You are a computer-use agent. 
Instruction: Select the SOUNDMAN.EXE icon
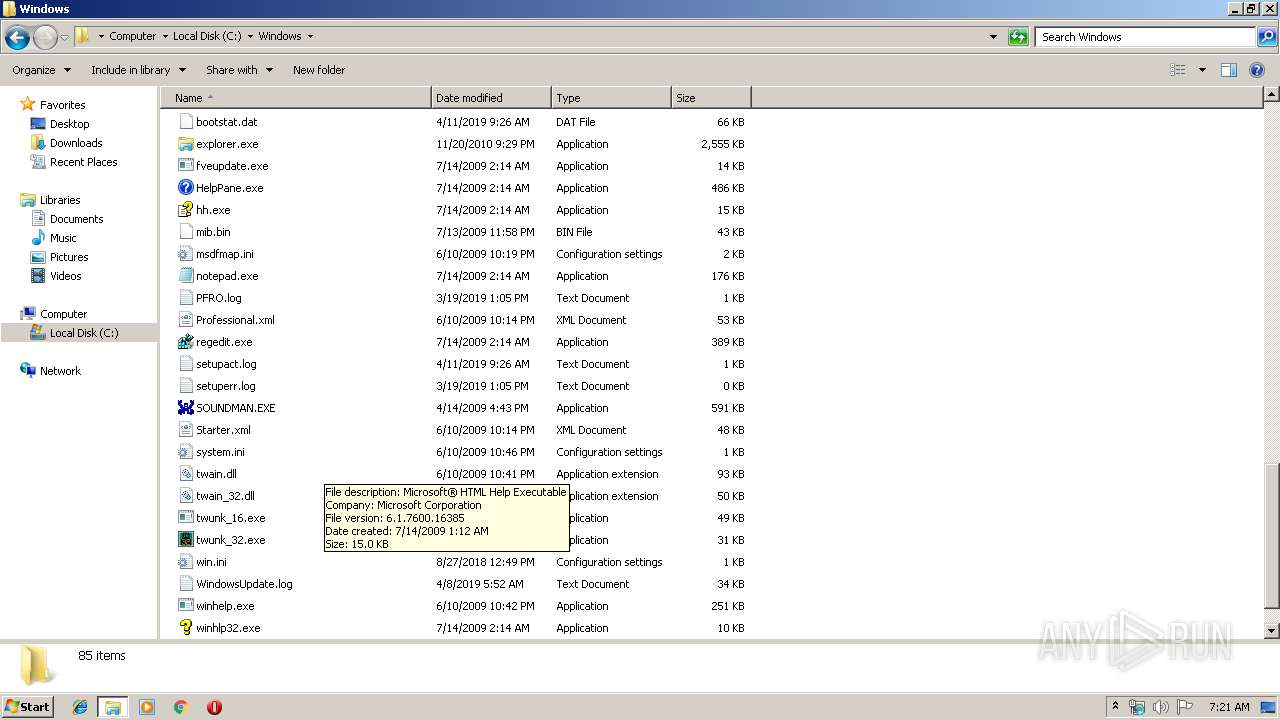(x=185, y=408)
